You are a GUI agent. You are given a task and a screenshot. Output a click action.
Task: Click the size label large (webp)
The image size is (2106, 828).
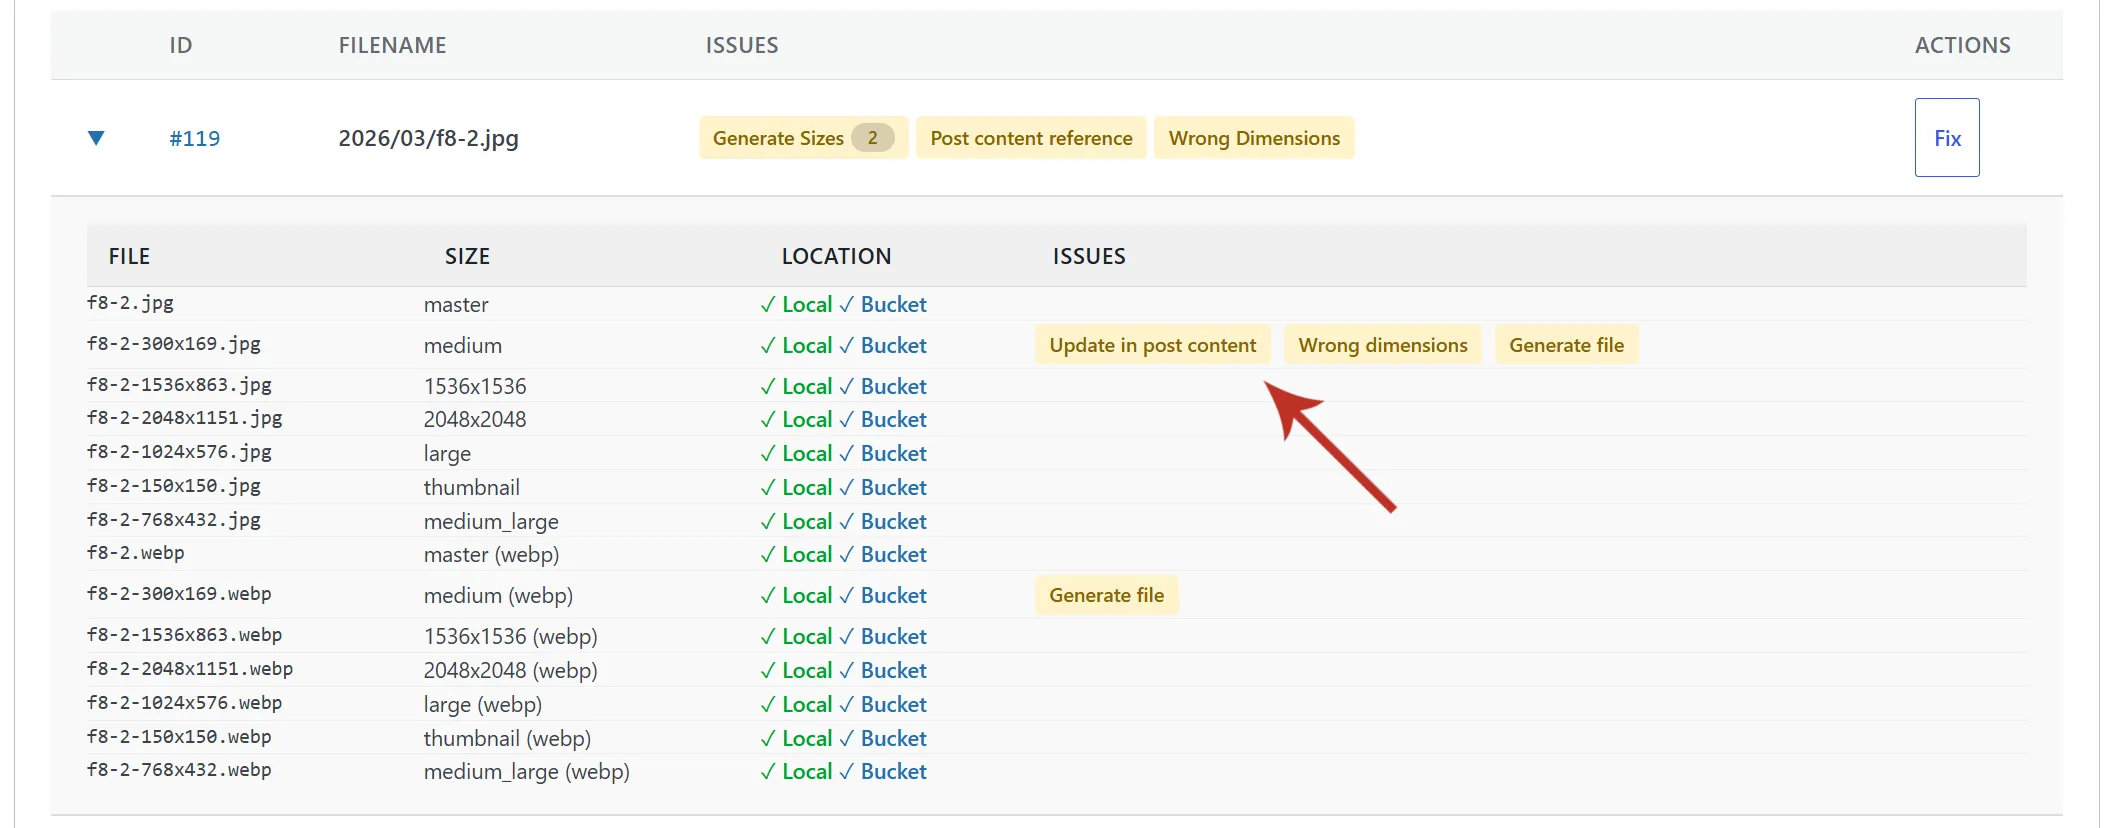[x=483, y=704]
